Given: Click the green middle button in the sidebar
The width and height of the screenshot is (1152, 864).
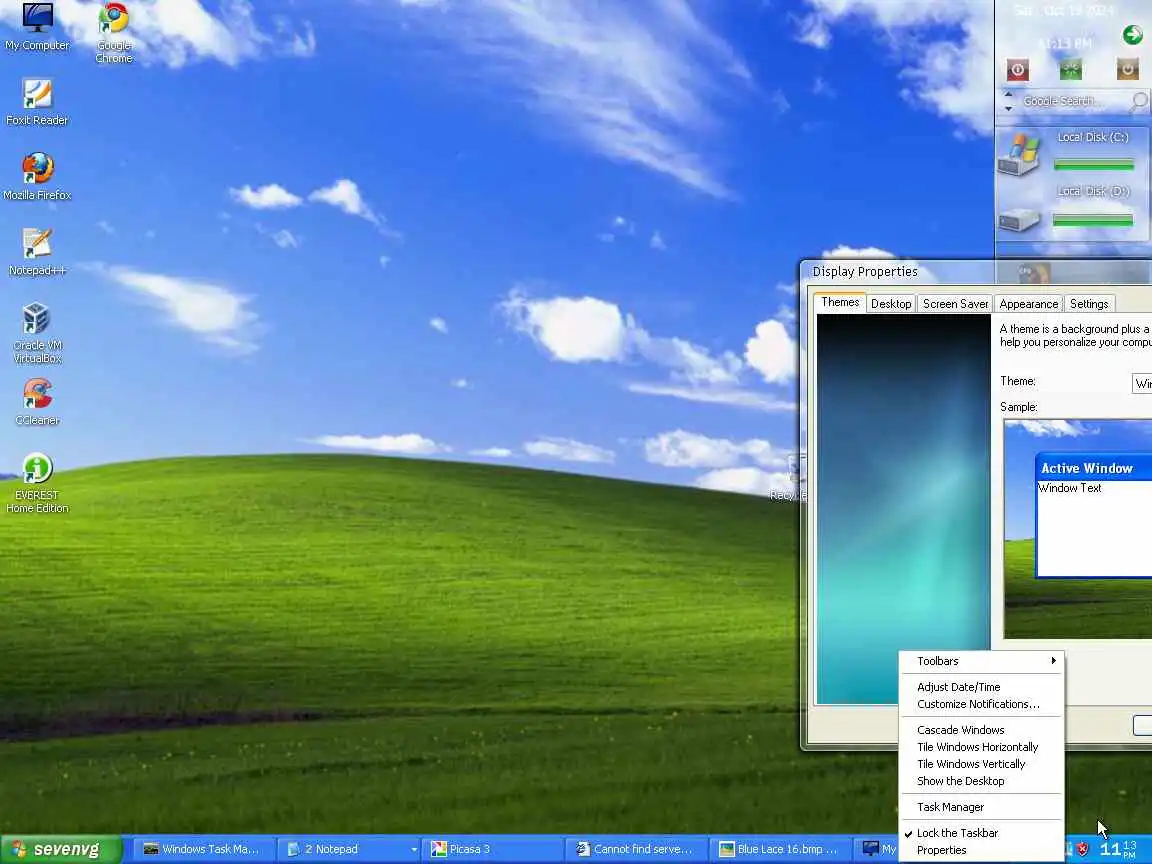Looking at the screenshot, I should pyautogui.click(x=1070, y=70).
